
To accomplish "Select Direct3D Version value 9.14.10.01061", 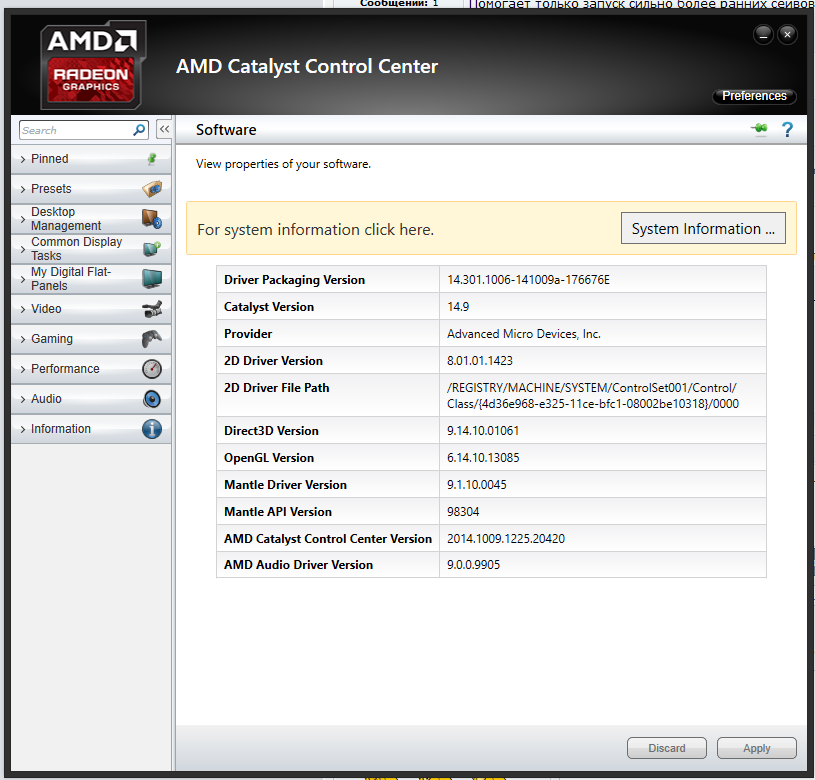I will [483, 431].
